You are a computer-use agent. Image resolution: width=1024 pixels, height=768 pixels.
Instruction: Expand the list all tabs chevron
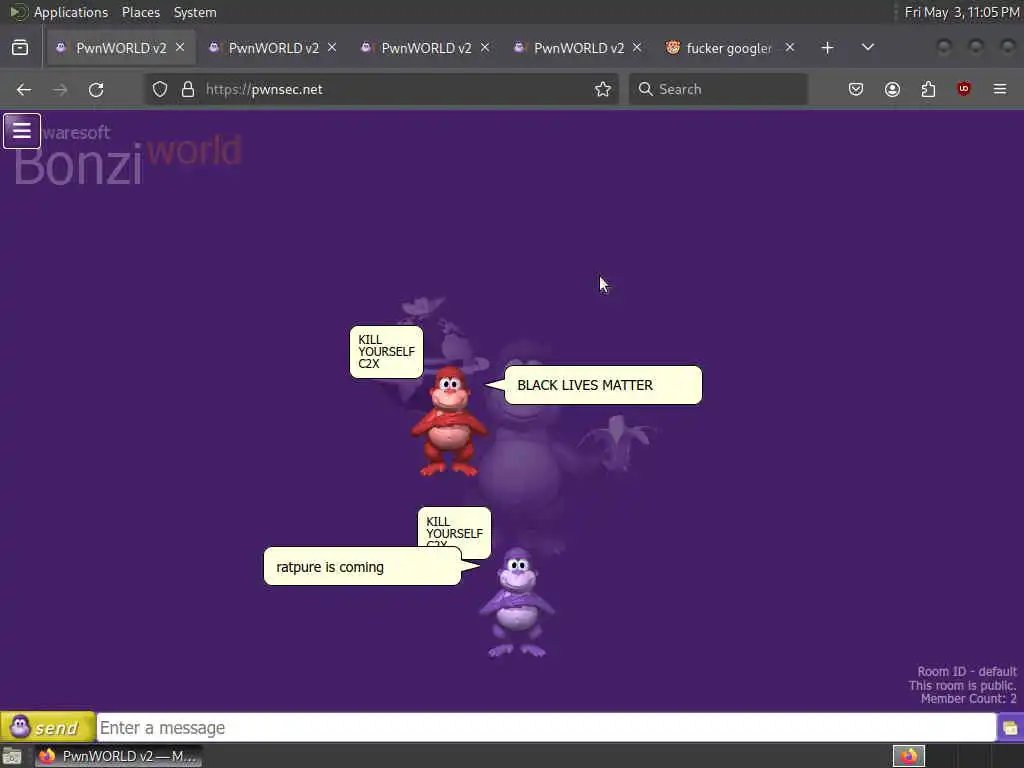click(x=868, y=47)
